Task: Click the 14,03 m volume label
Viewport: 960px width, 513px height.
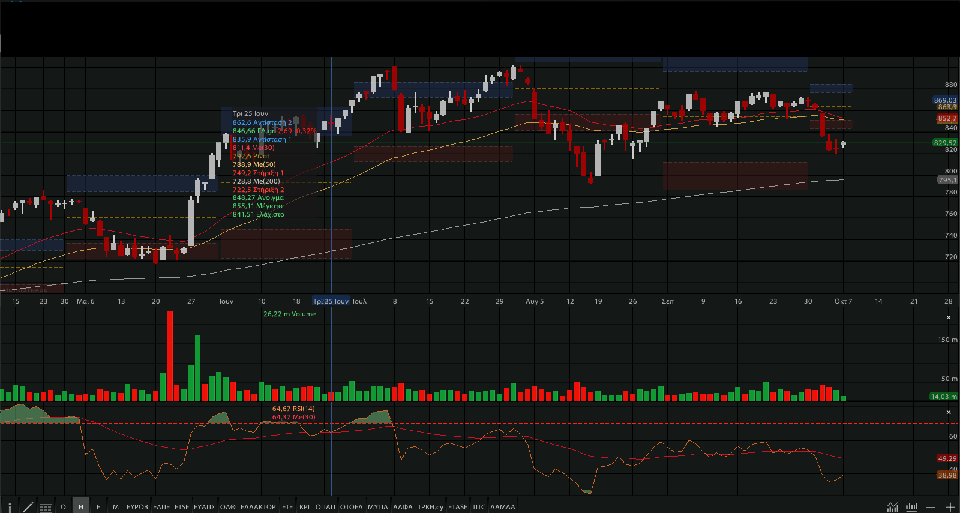Action: [x=943, y=397]
